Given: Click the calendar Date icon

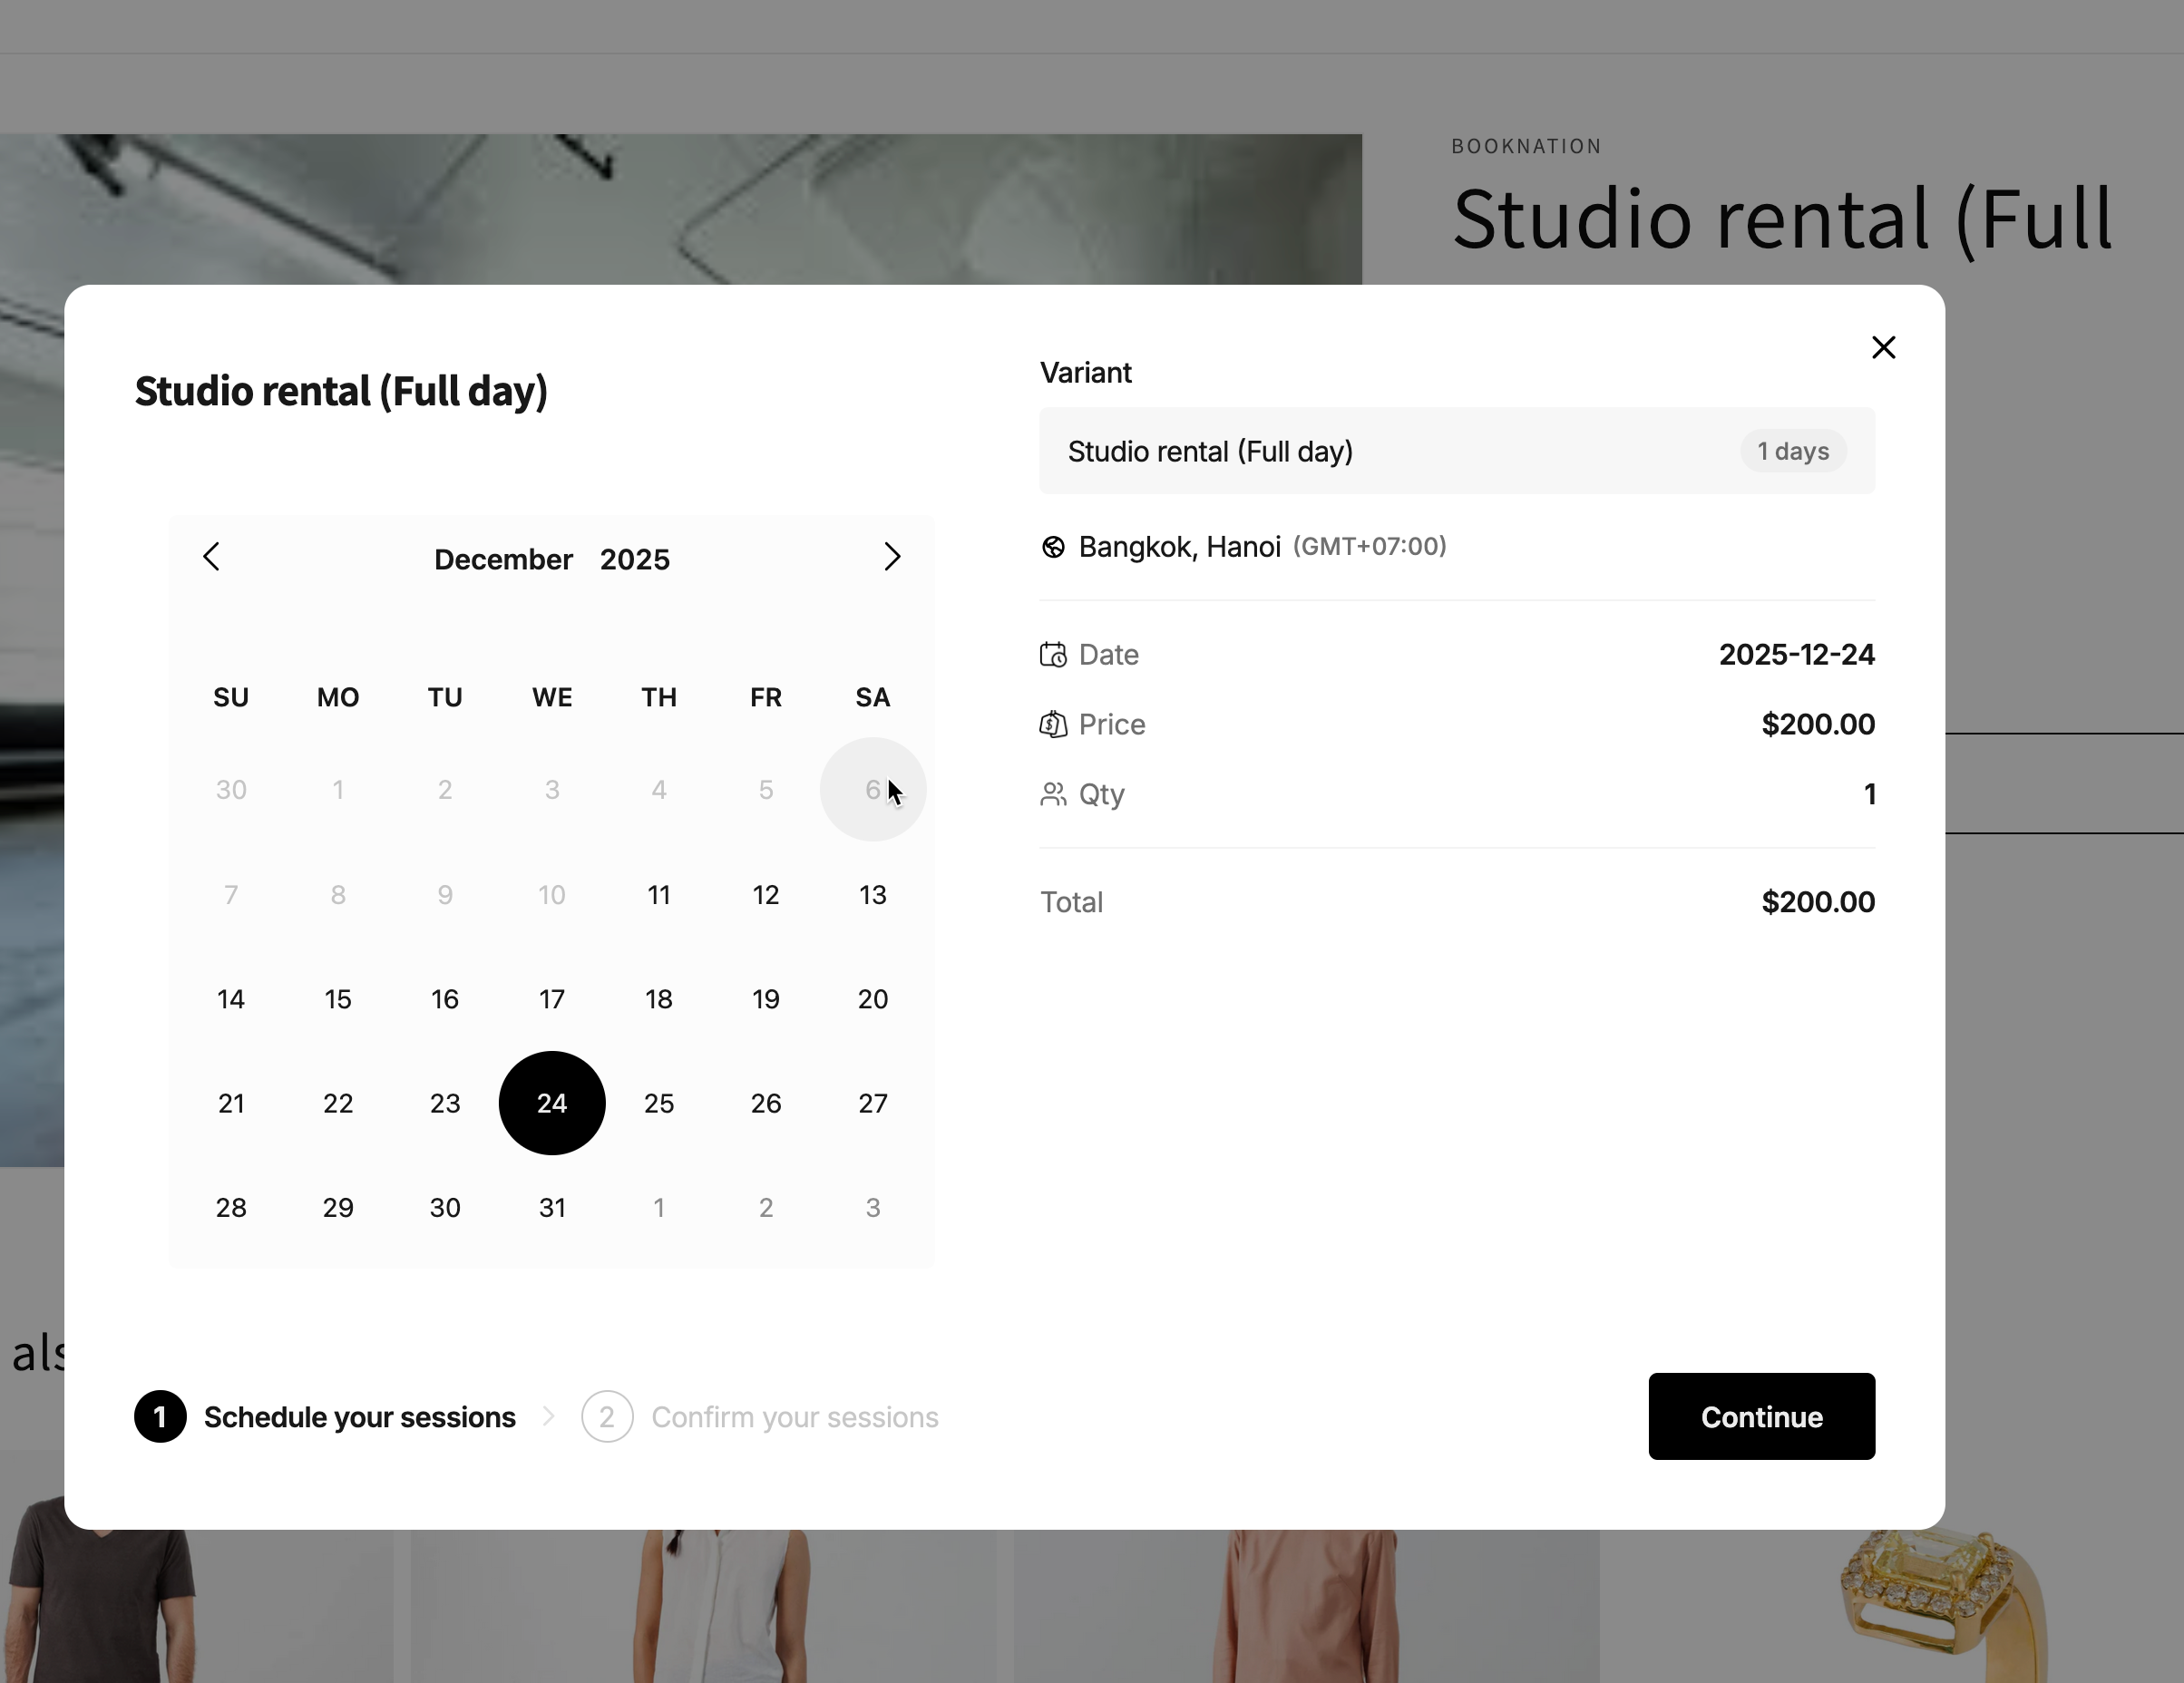Looking at the screenshot, I should (1053, 655).
